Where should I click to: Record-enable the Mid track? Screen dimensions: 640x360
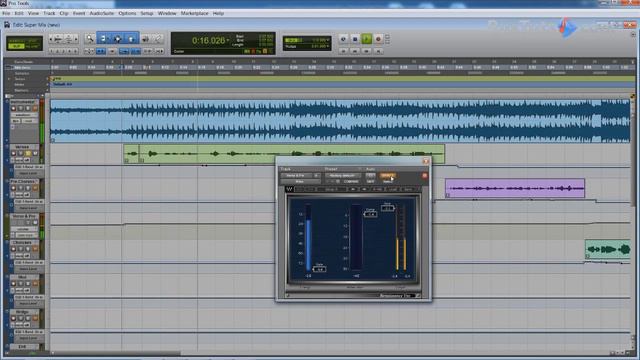[x=13, y=284]
